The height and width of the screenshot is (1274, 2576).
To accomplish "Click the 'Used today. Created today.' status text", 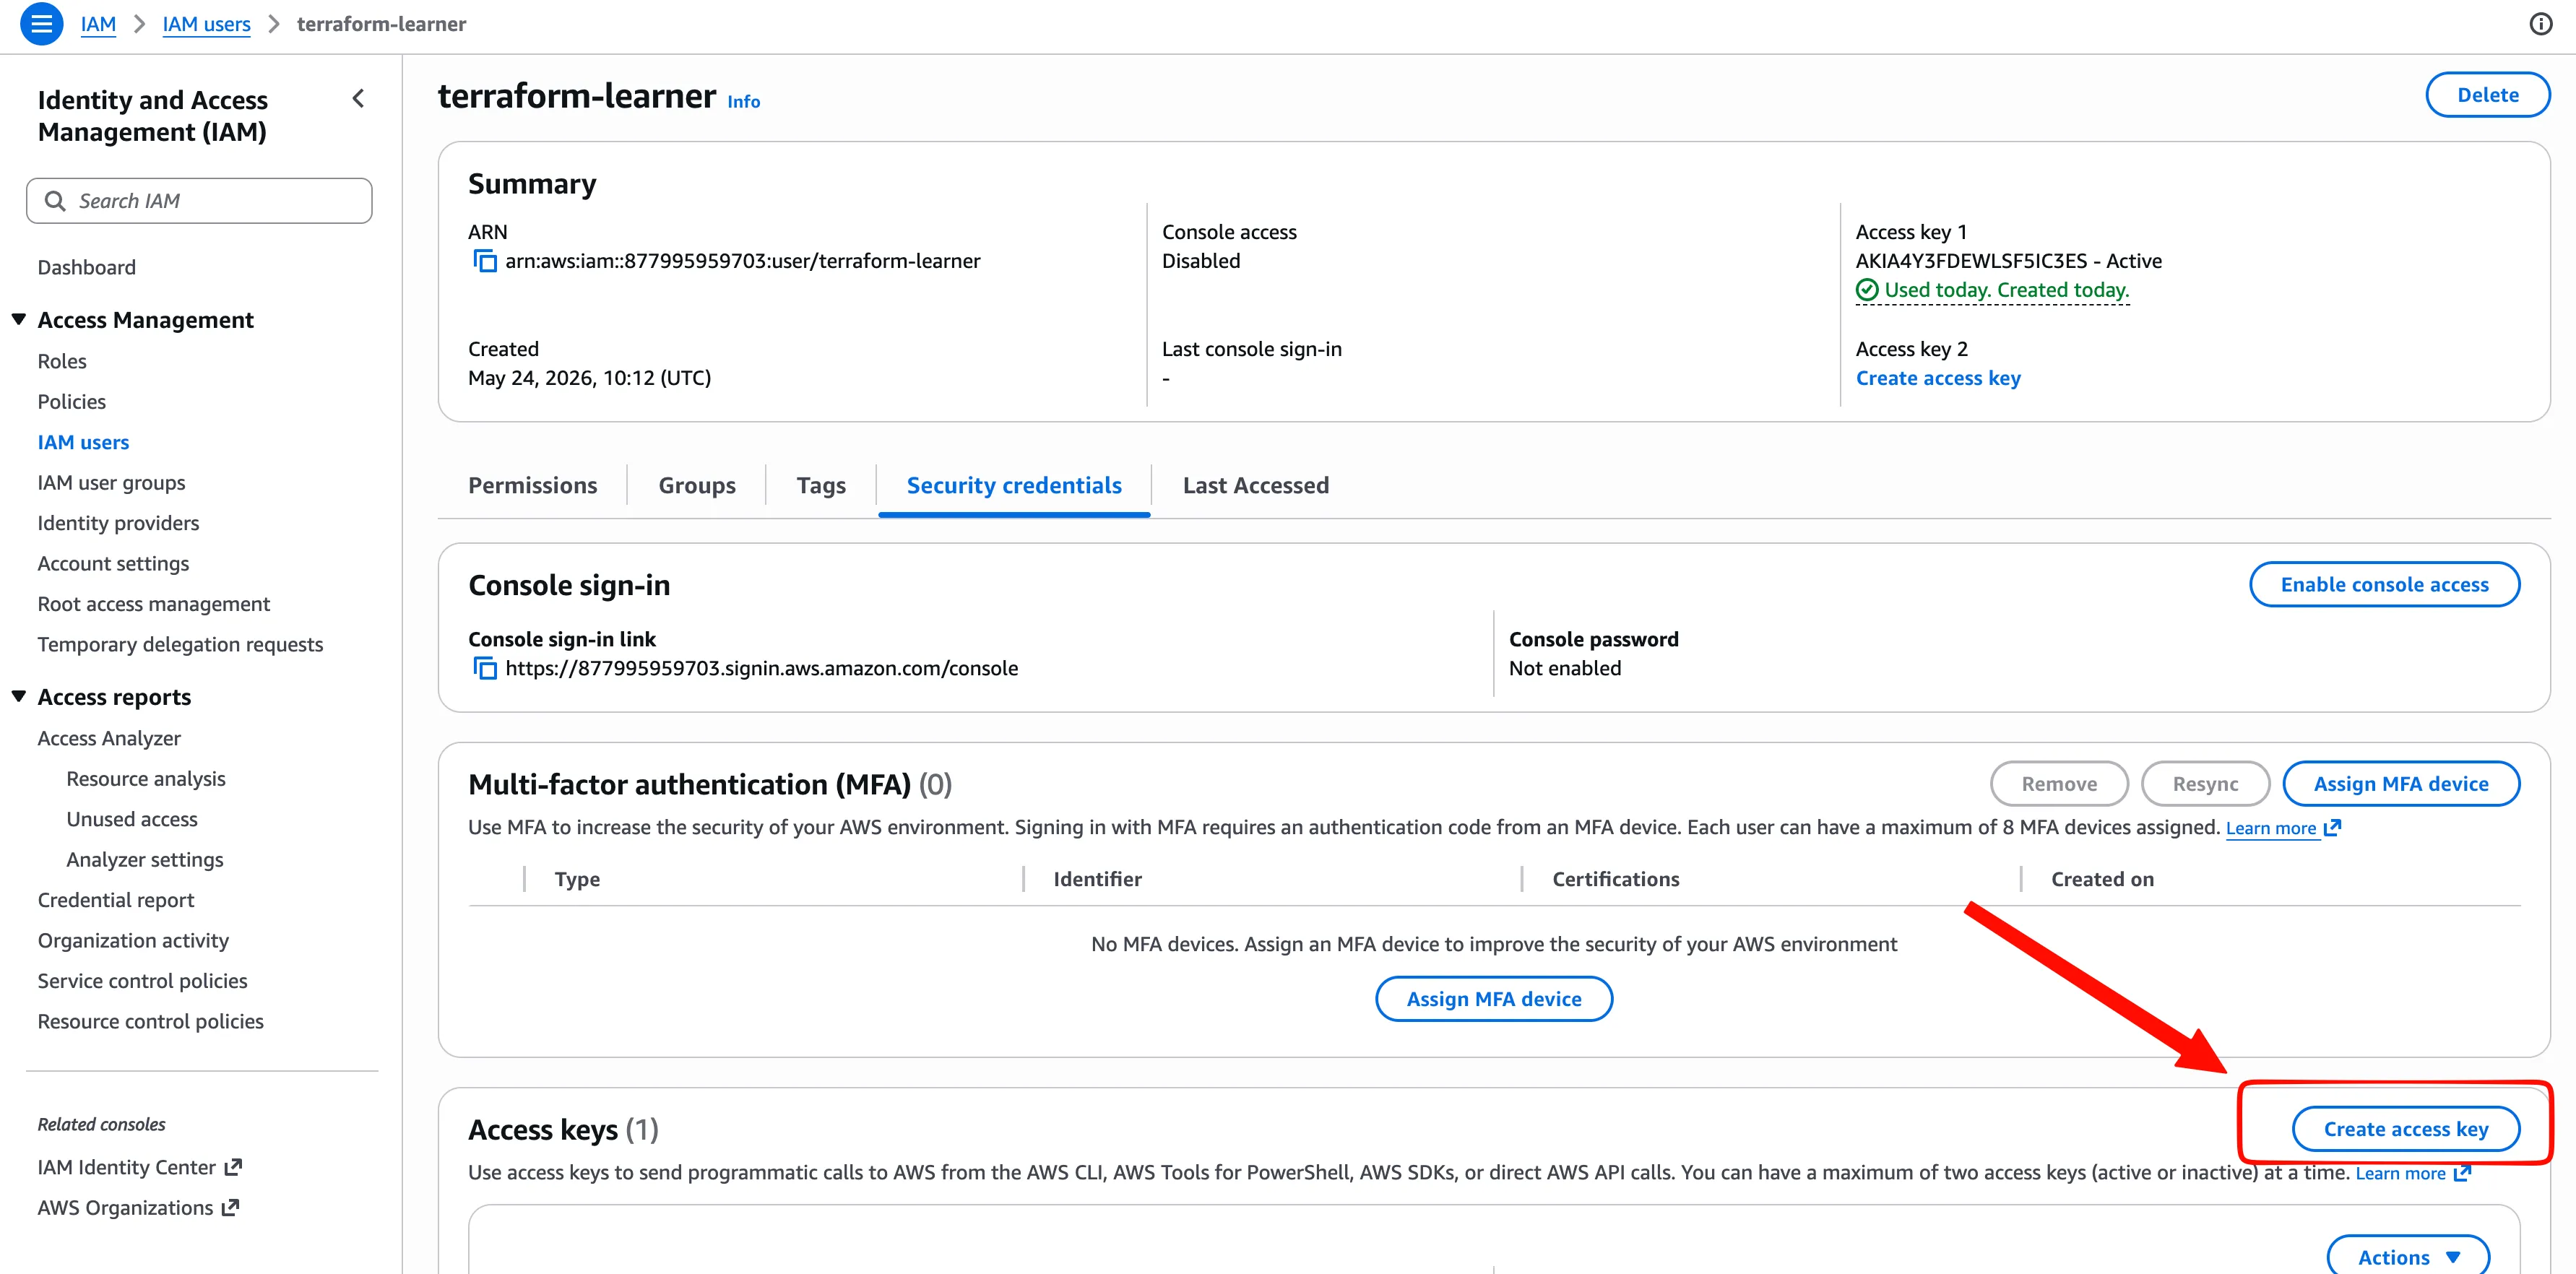I will (2006, 290).
